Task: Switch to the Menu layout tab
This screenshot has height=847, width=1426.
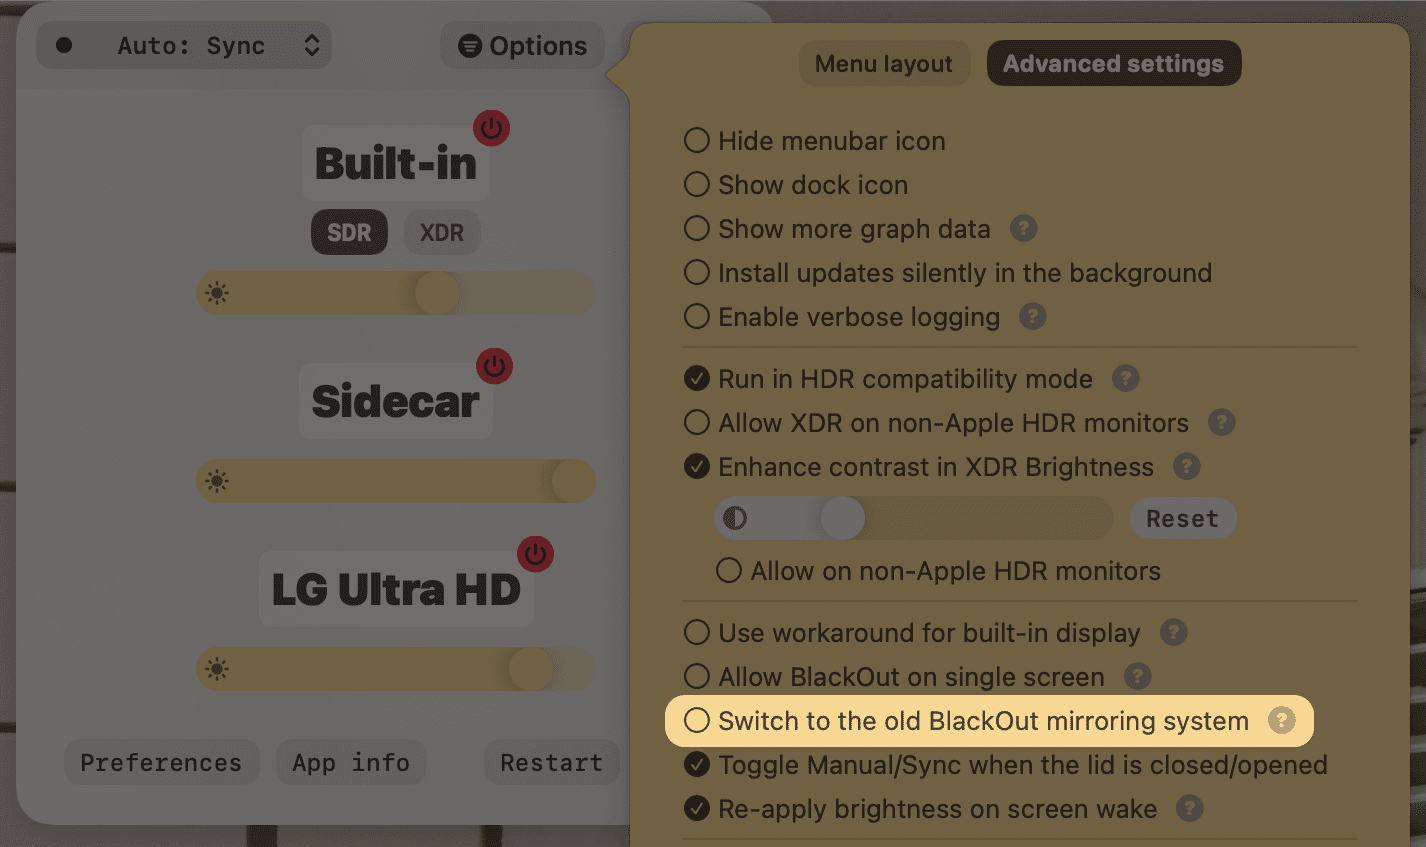Action: (884, 63)
